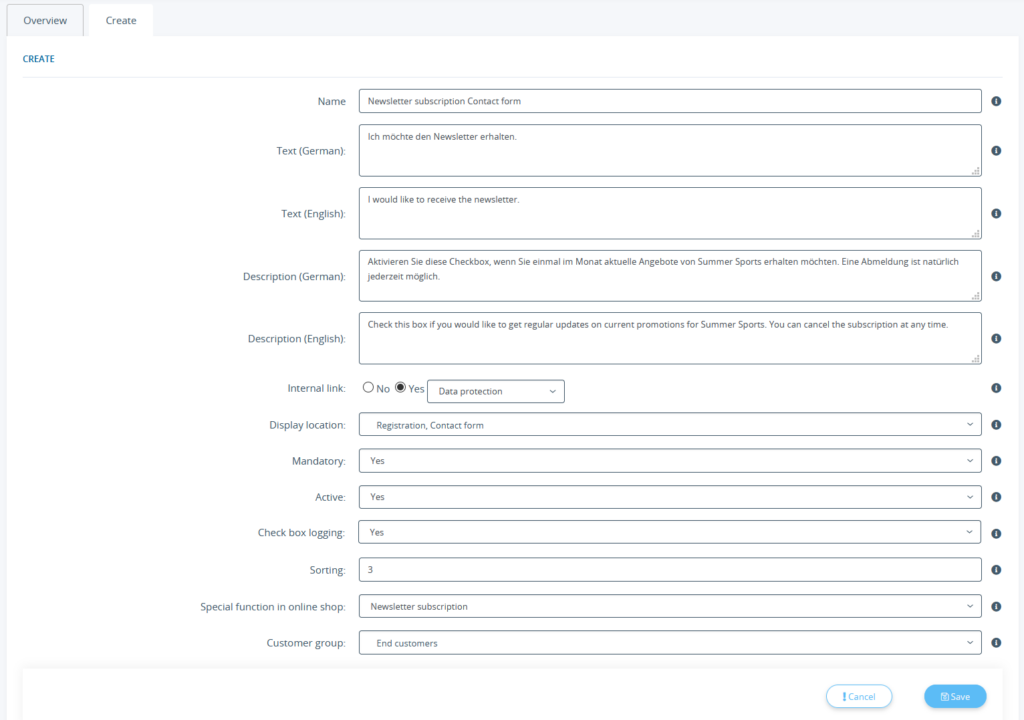Click the info icon for Text (German)
Screen dimensions: 1024x720
(x=996, y=151)
